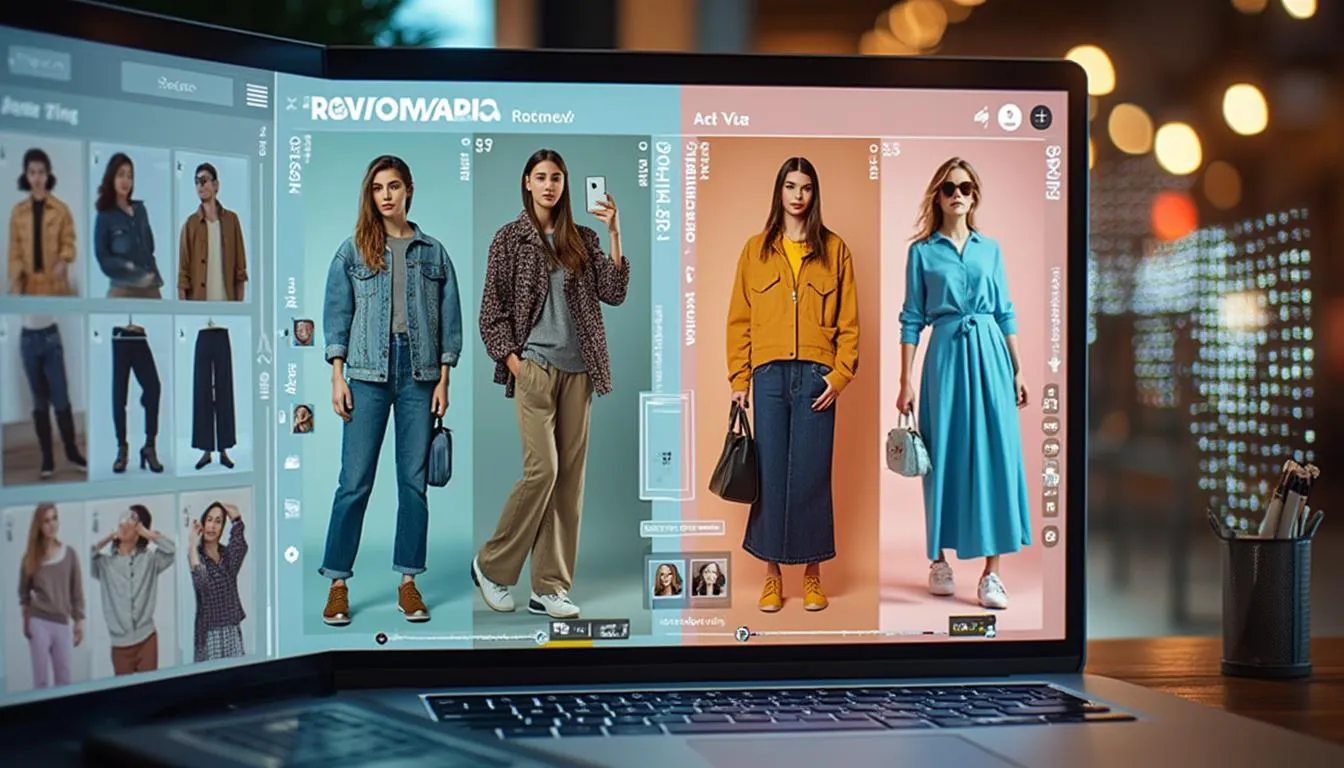Image resolution: width=1344 pixels, height=768 pixels.
Task: Click the button at top-left of left panel
Action: point(40,63)
